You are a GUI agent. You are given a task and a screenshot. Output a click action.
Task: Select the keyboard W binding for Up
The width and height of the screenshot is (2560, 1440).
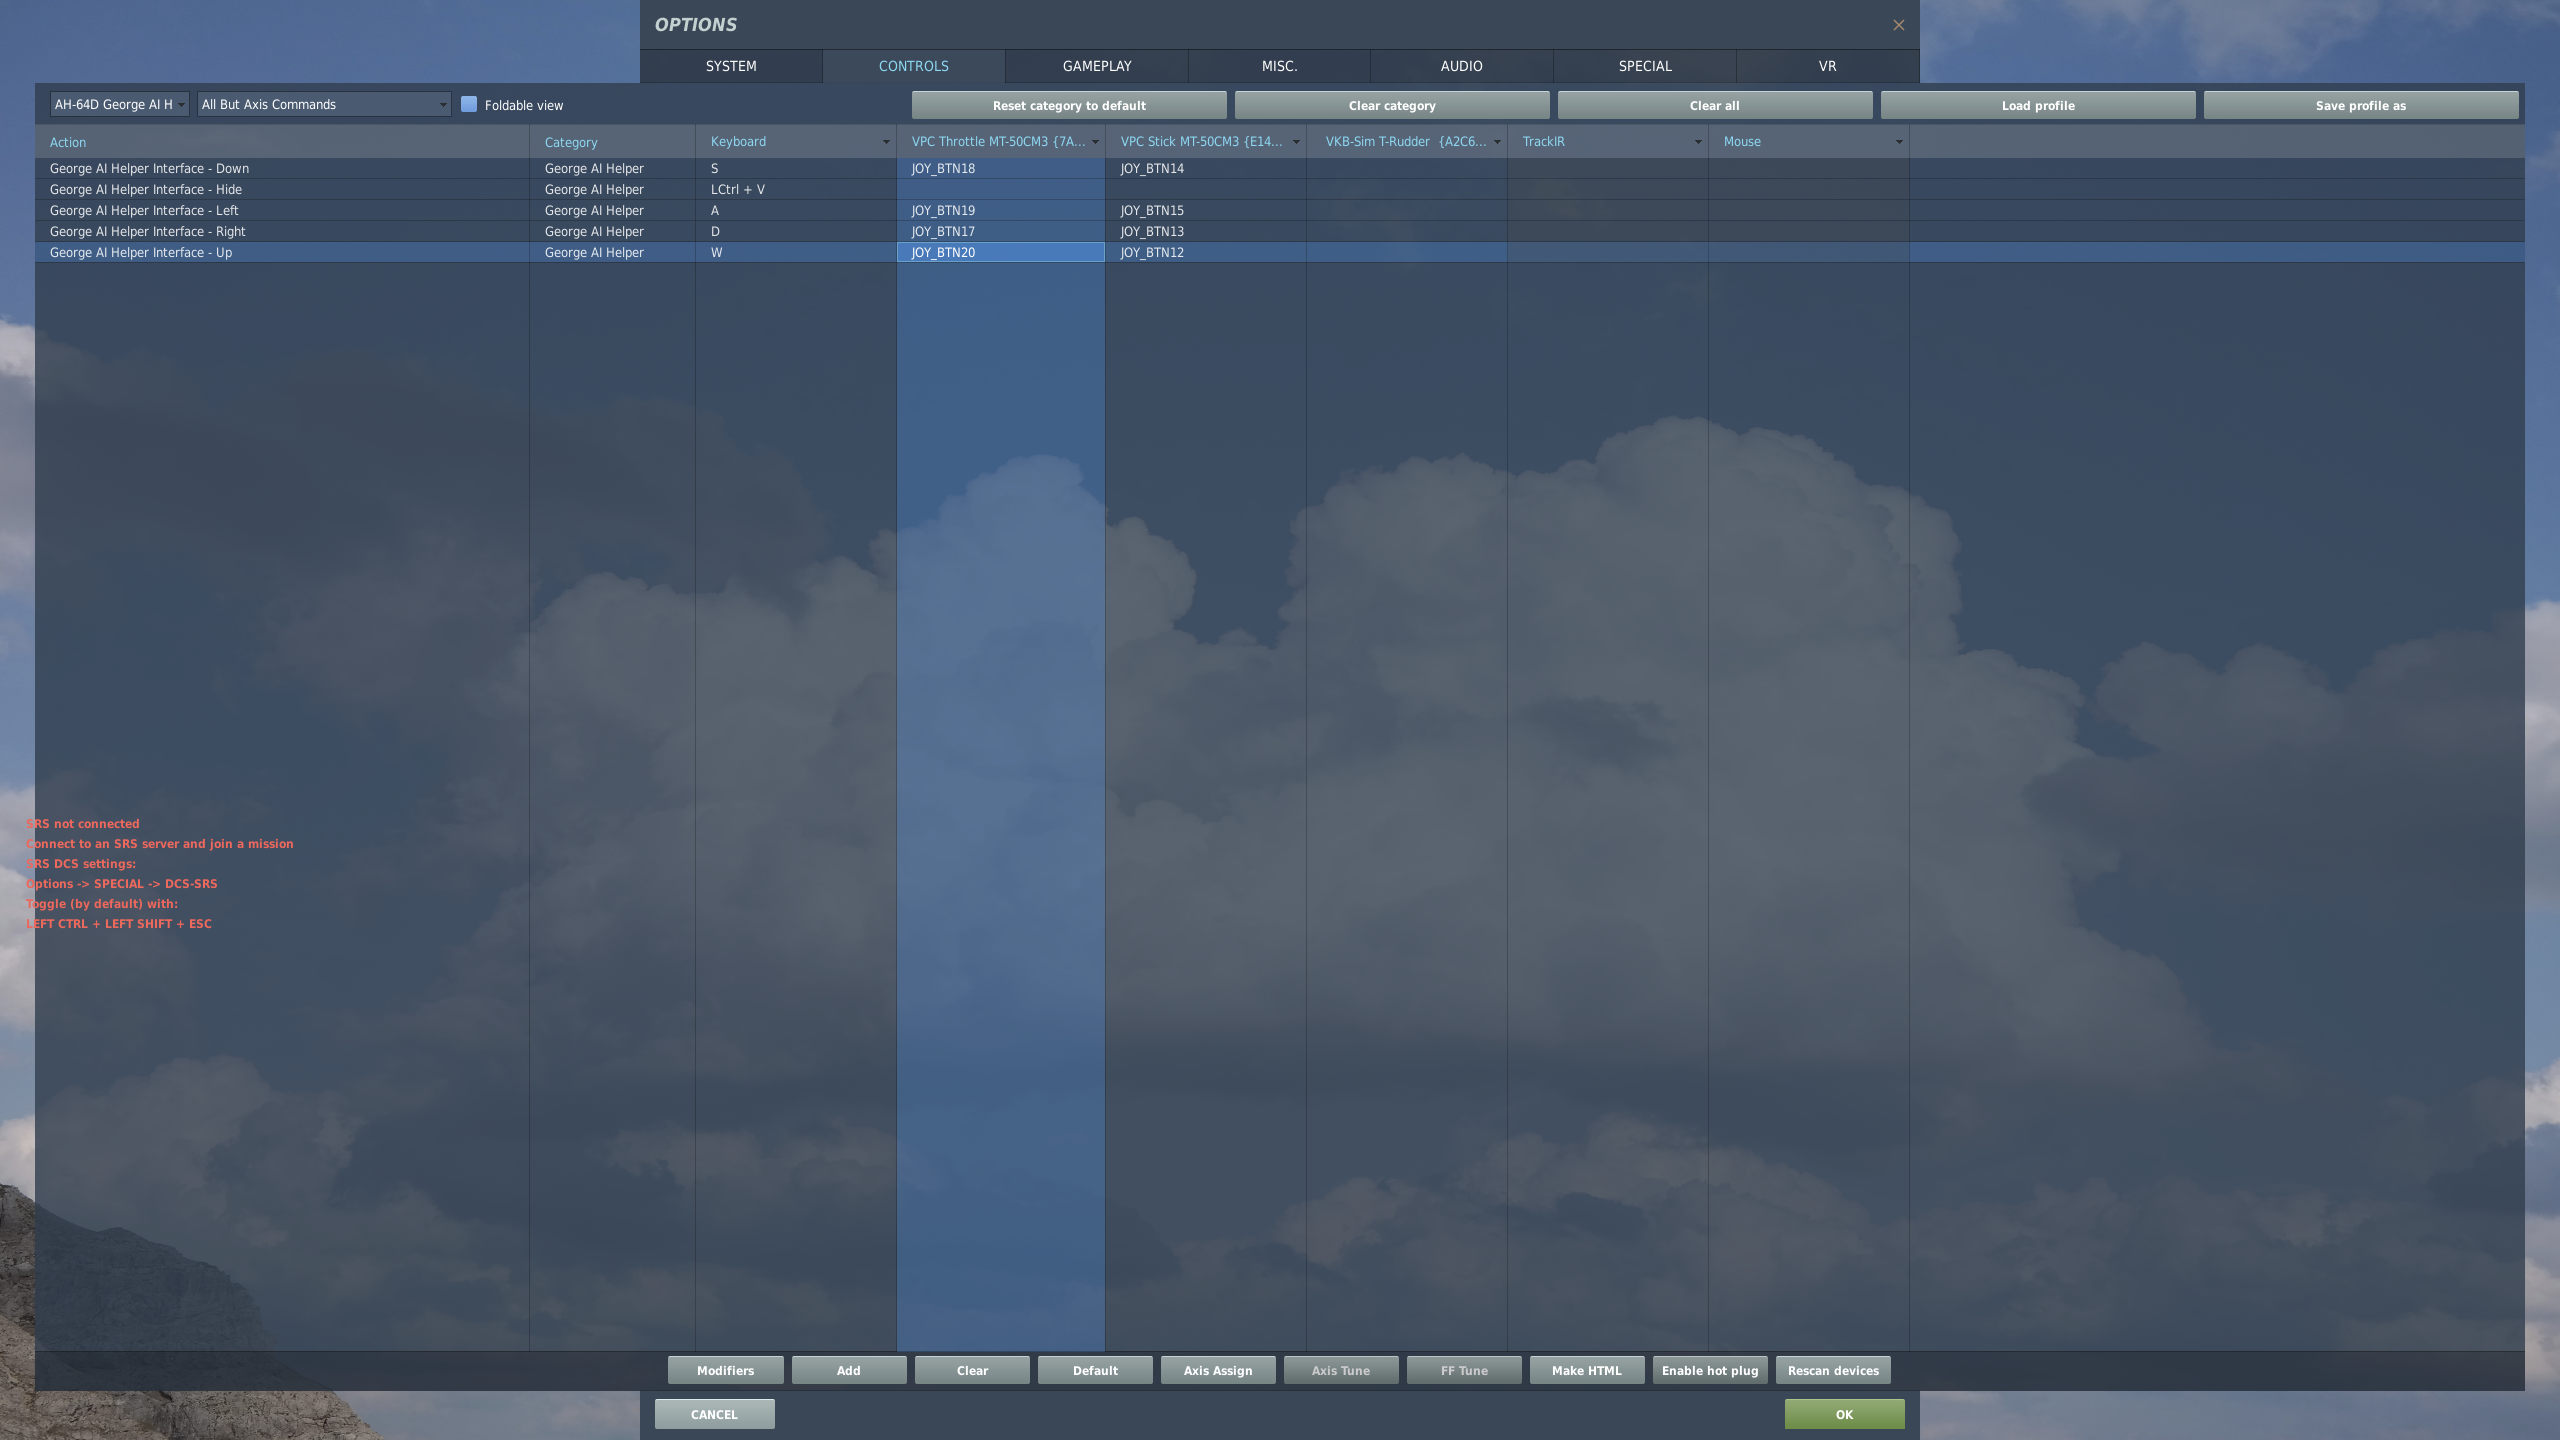click(796, 252)
